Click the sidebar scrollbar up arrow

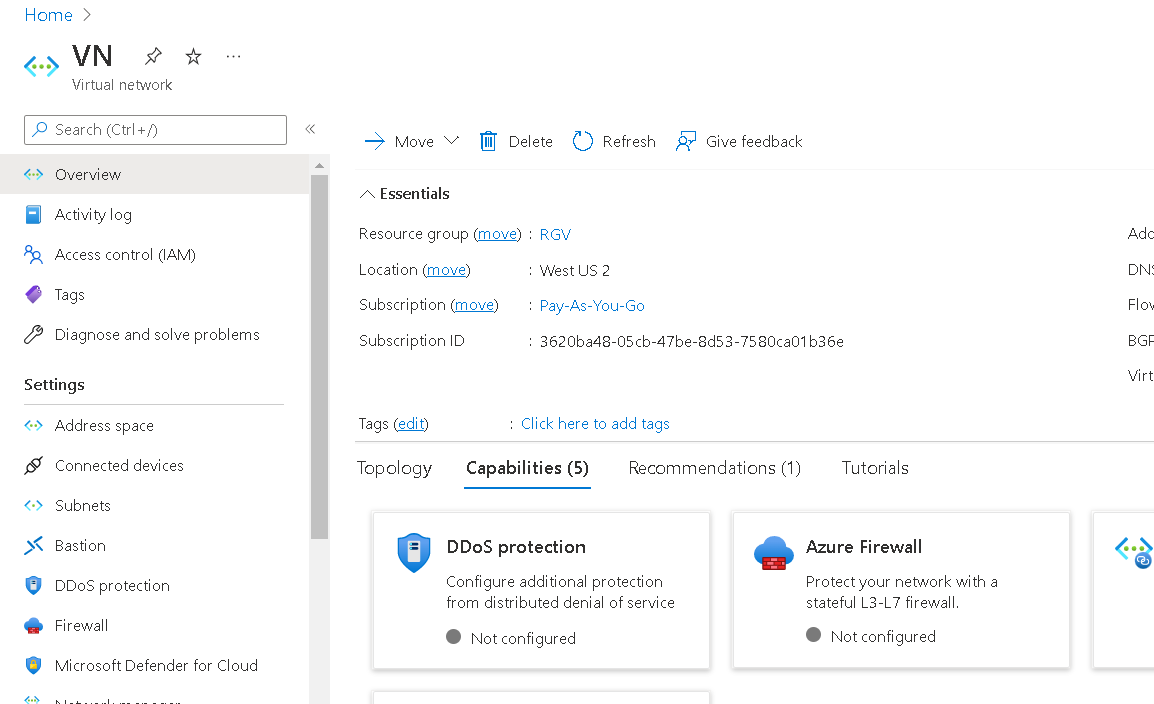(319, 166)
